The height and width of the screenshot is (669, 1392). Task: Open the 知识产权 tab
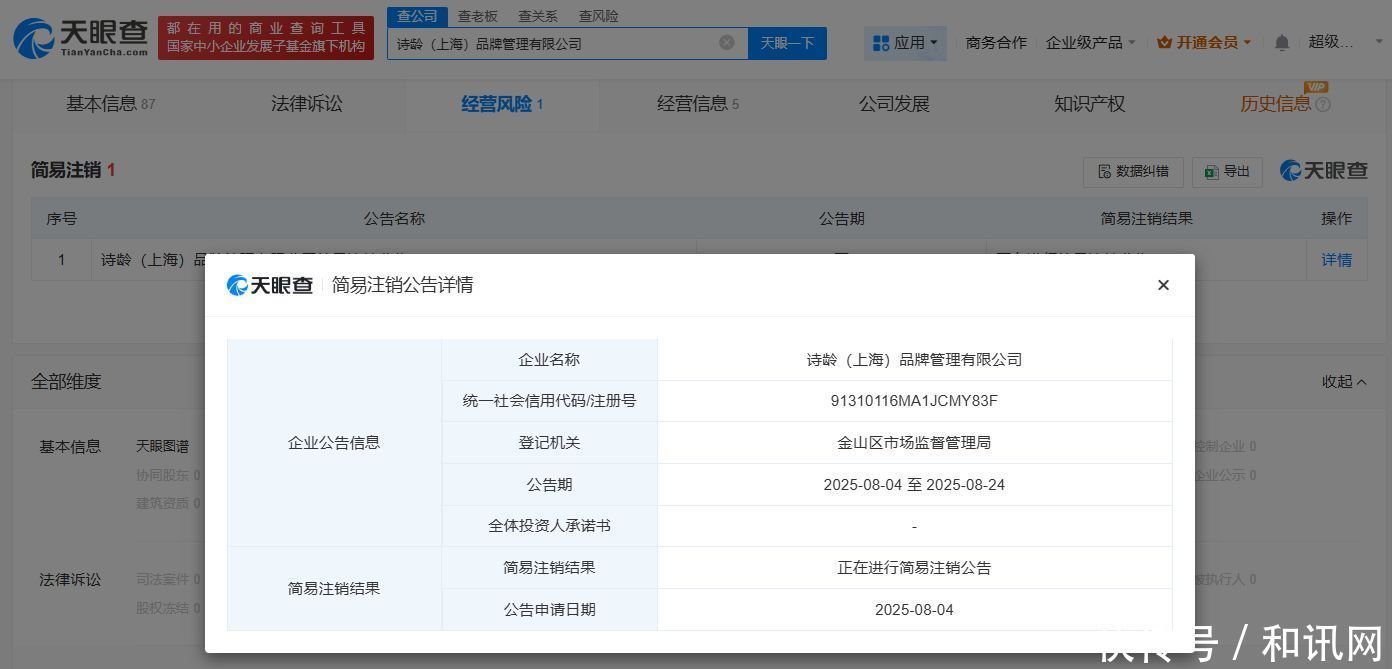click(1089, 104)
